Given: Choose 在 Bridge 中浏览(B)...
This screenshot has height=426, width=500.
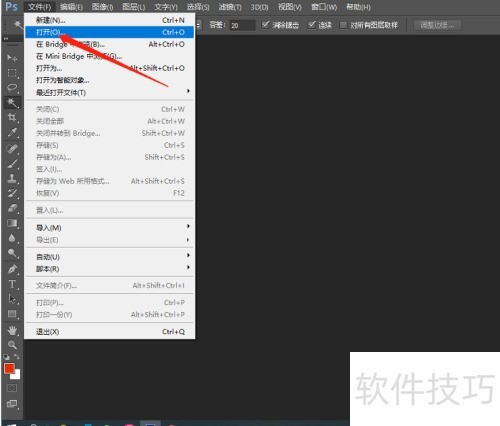Looking at the screenshot, I should (x=109, y=44).
